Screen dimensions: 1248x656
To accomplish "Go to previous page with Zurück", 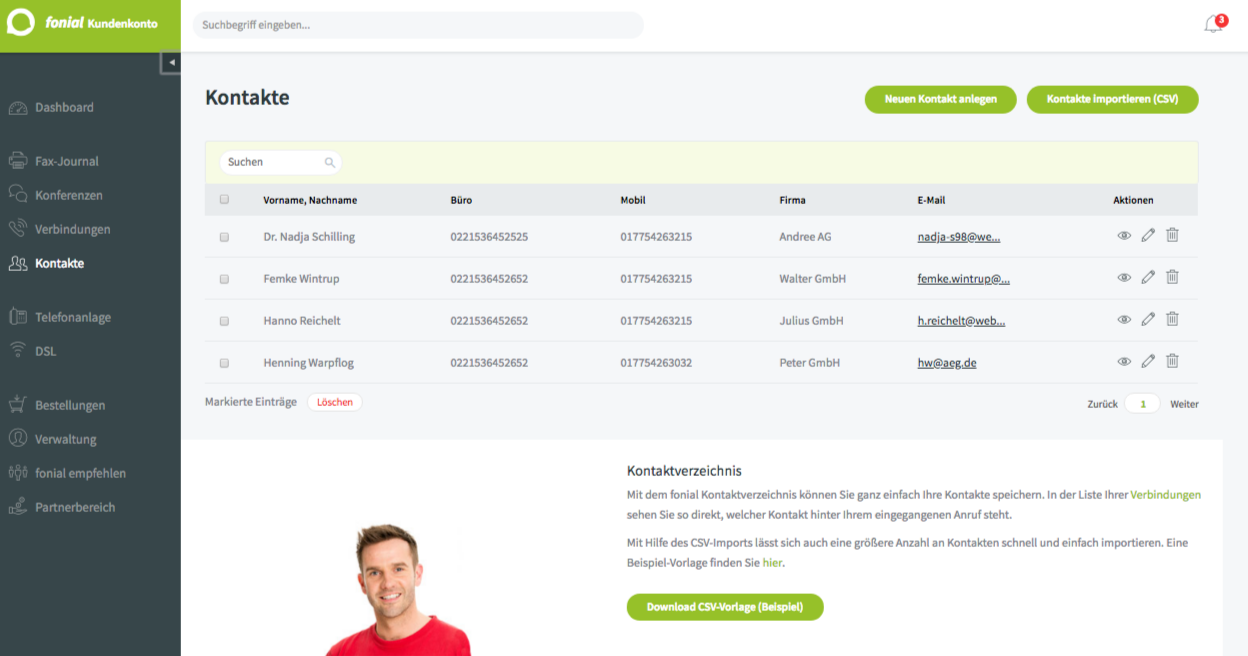I will click(x=1102, y=404).
